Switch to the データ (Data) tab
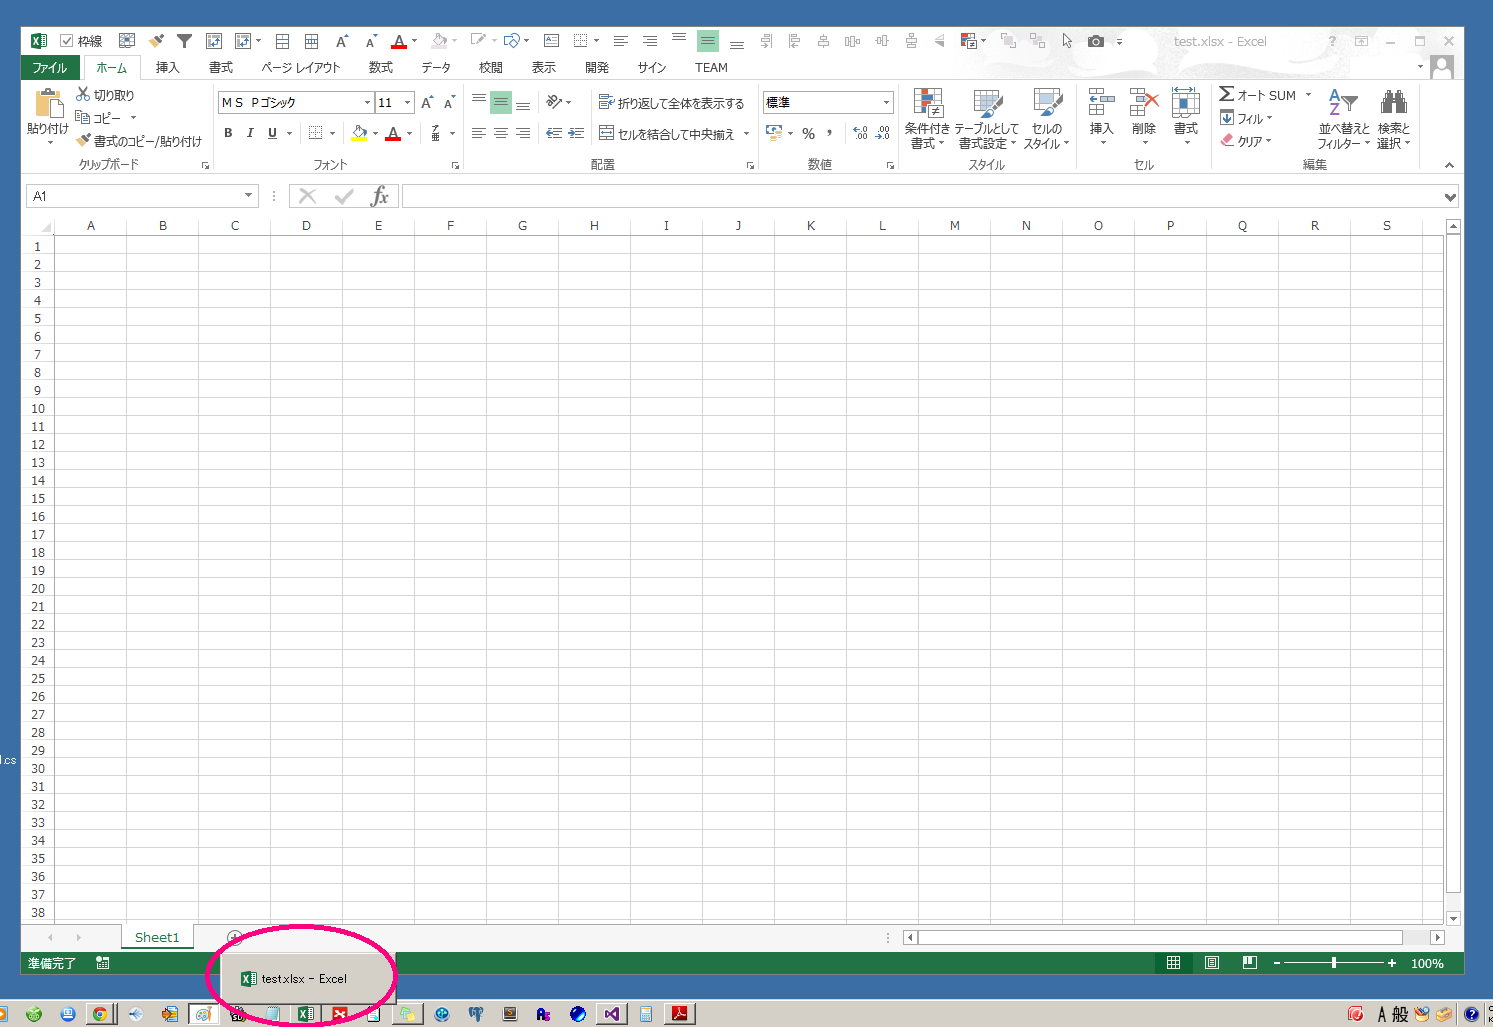The height and width of the screenshot is (1027, 1493). [x=436, y=67]
